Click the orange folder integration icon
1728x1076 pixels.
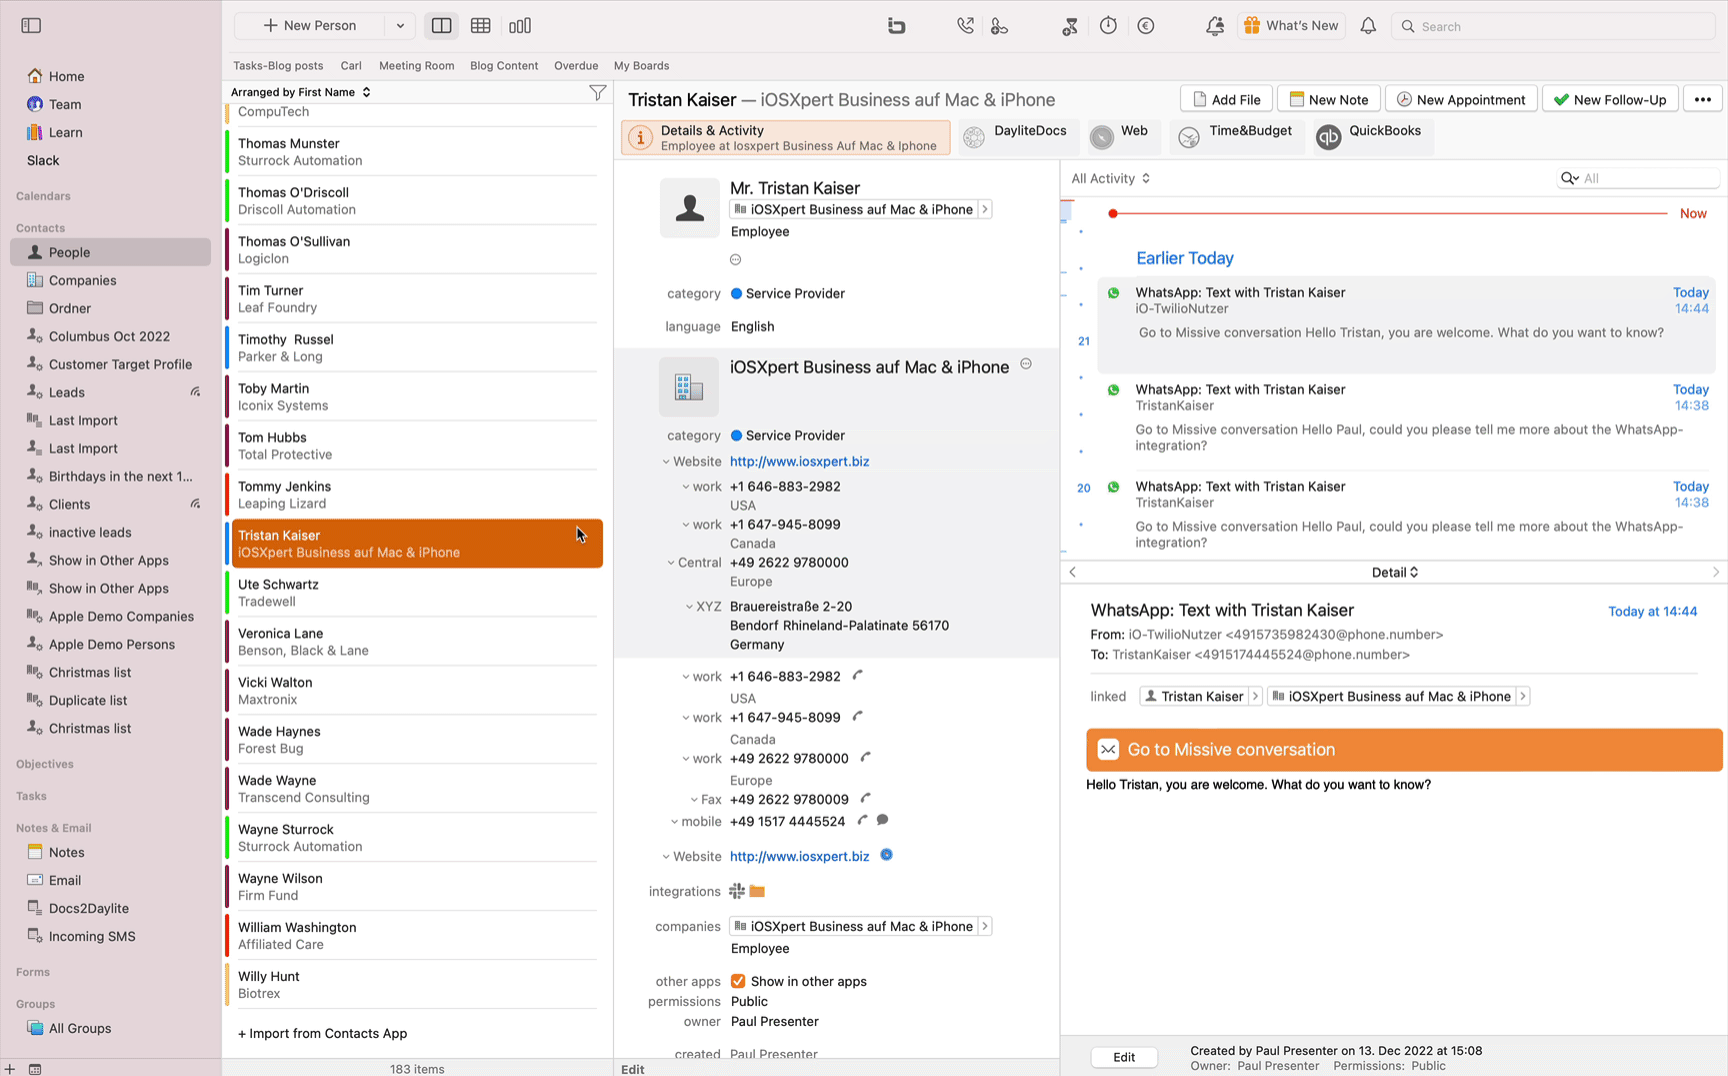pos(757,891)
